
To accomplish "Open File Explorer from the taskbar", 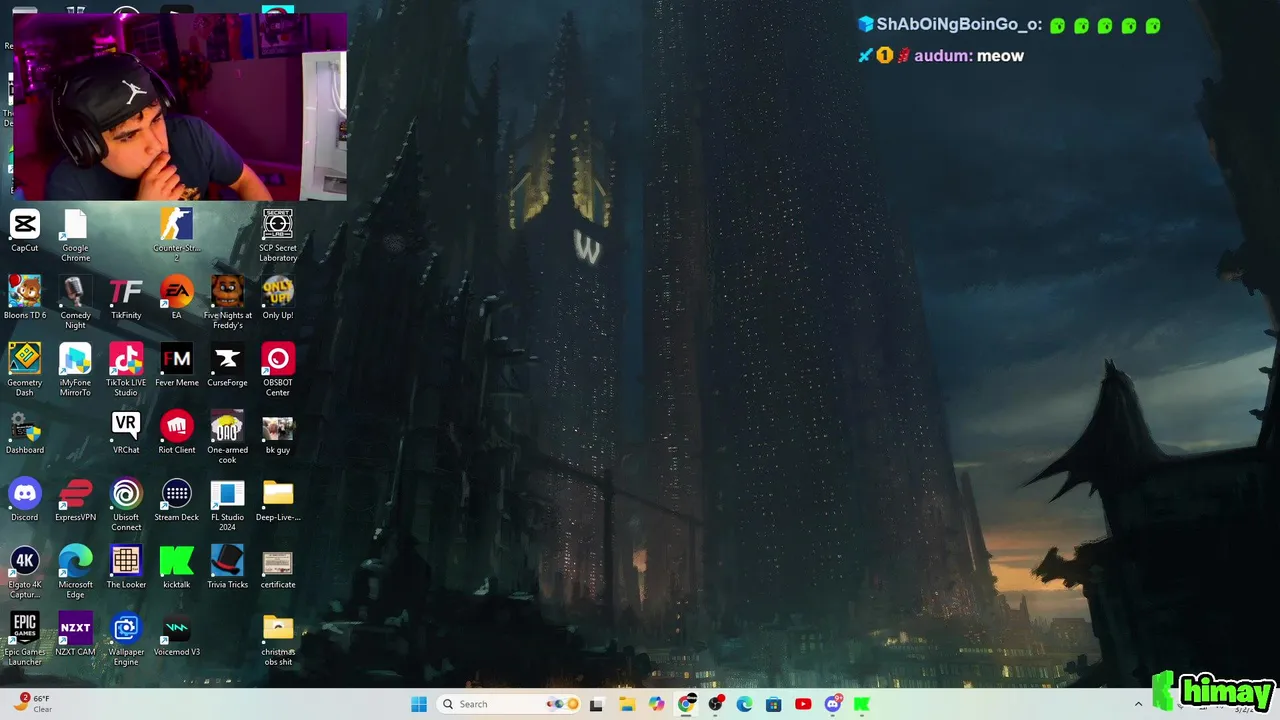I will pyautogui.click(x=627, y=704).
